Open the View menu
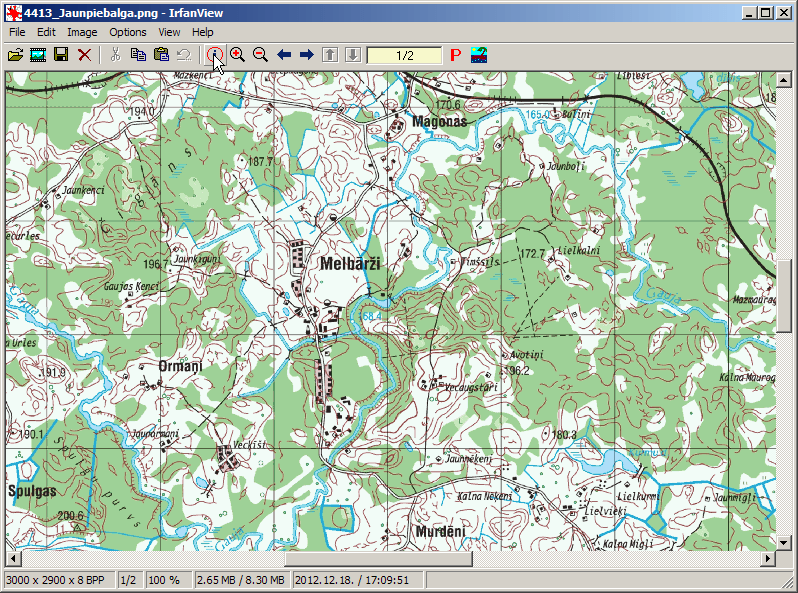Image resolution: width=798 pixels, height=593 pixels. pyautogui.click(x=169, y=32)
